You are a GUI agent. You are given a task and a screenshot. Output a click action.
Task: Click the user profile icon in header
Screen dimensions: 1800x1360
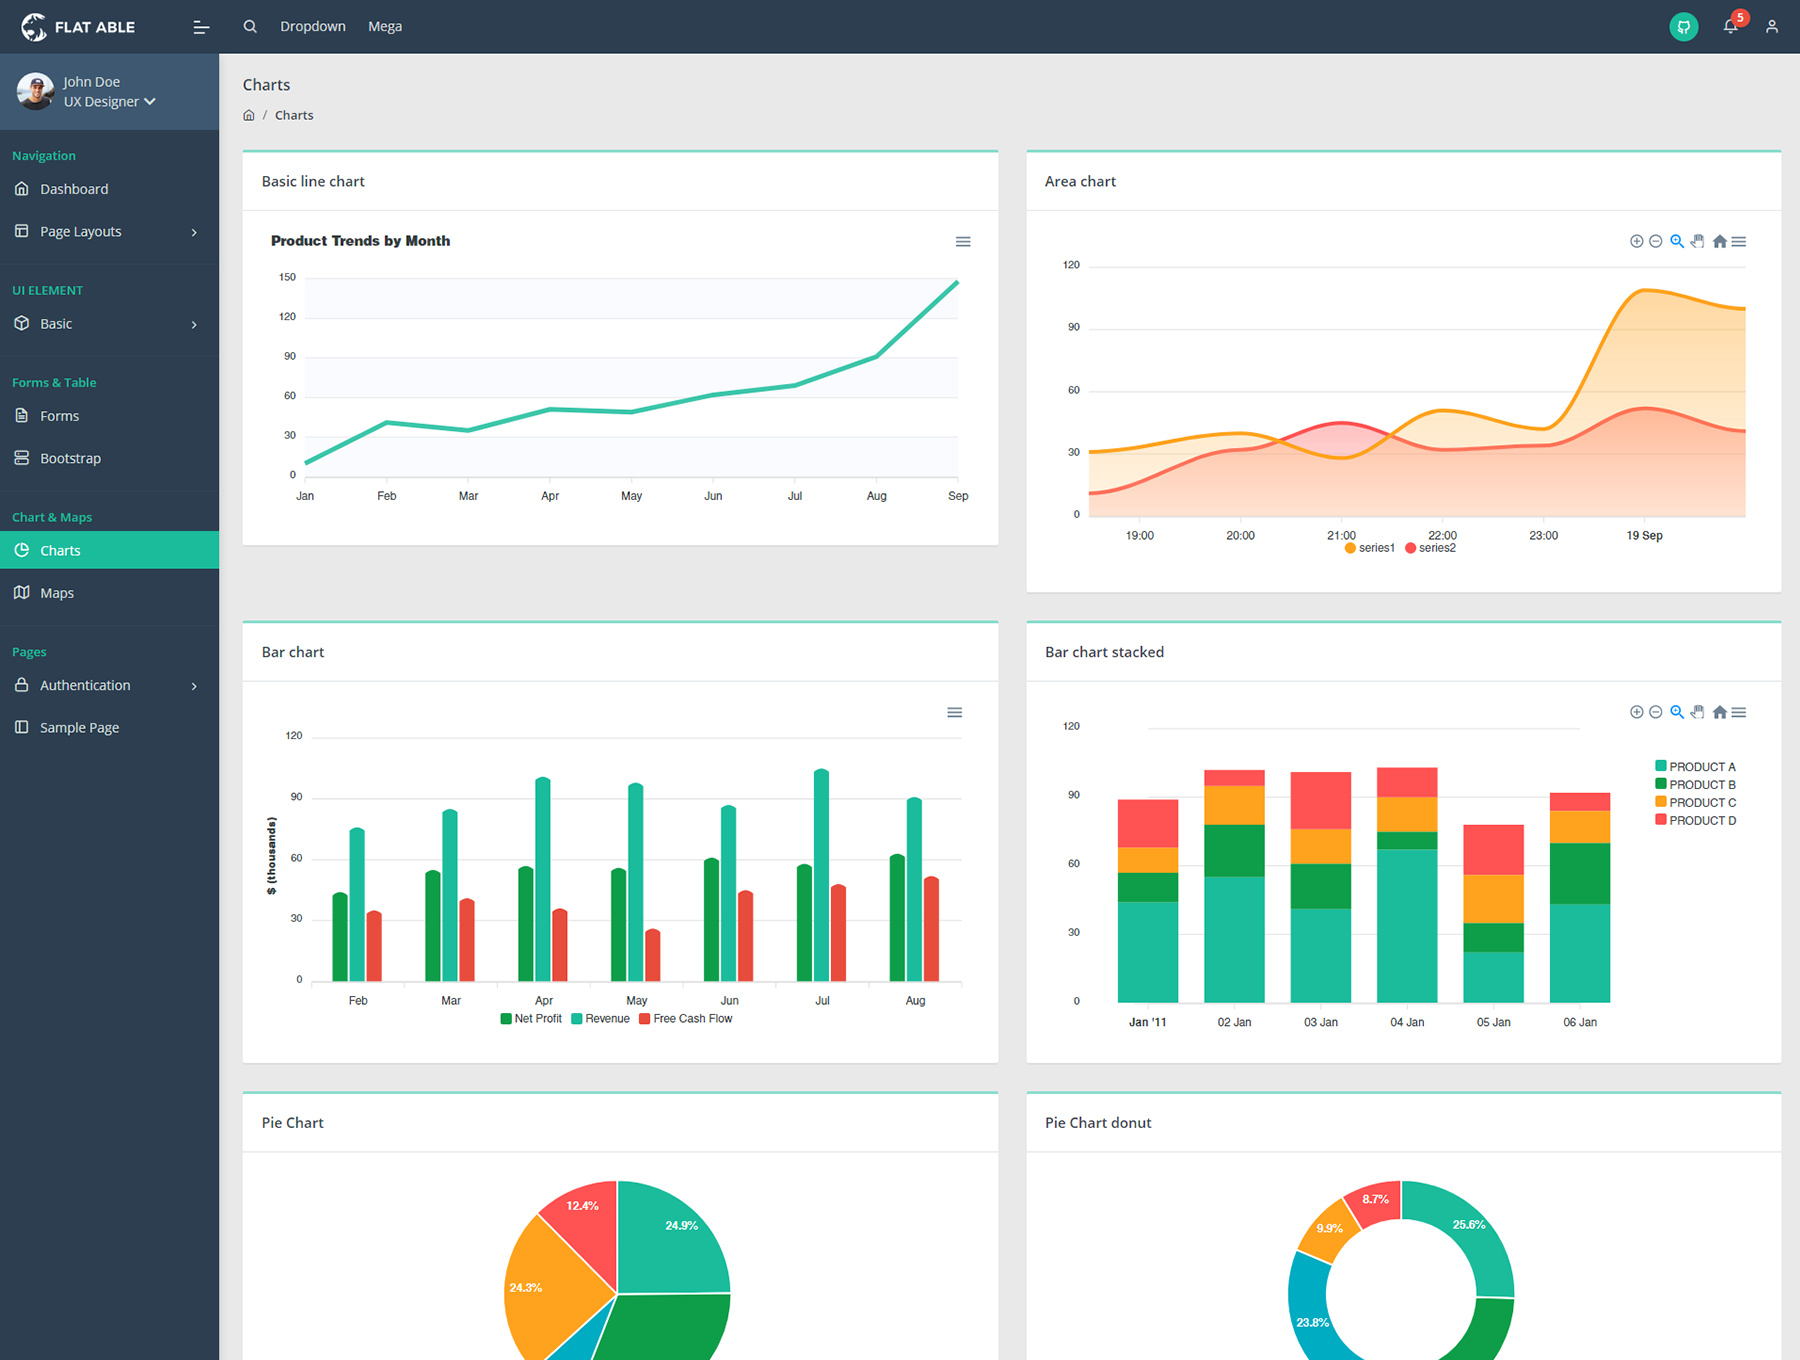1771,27
